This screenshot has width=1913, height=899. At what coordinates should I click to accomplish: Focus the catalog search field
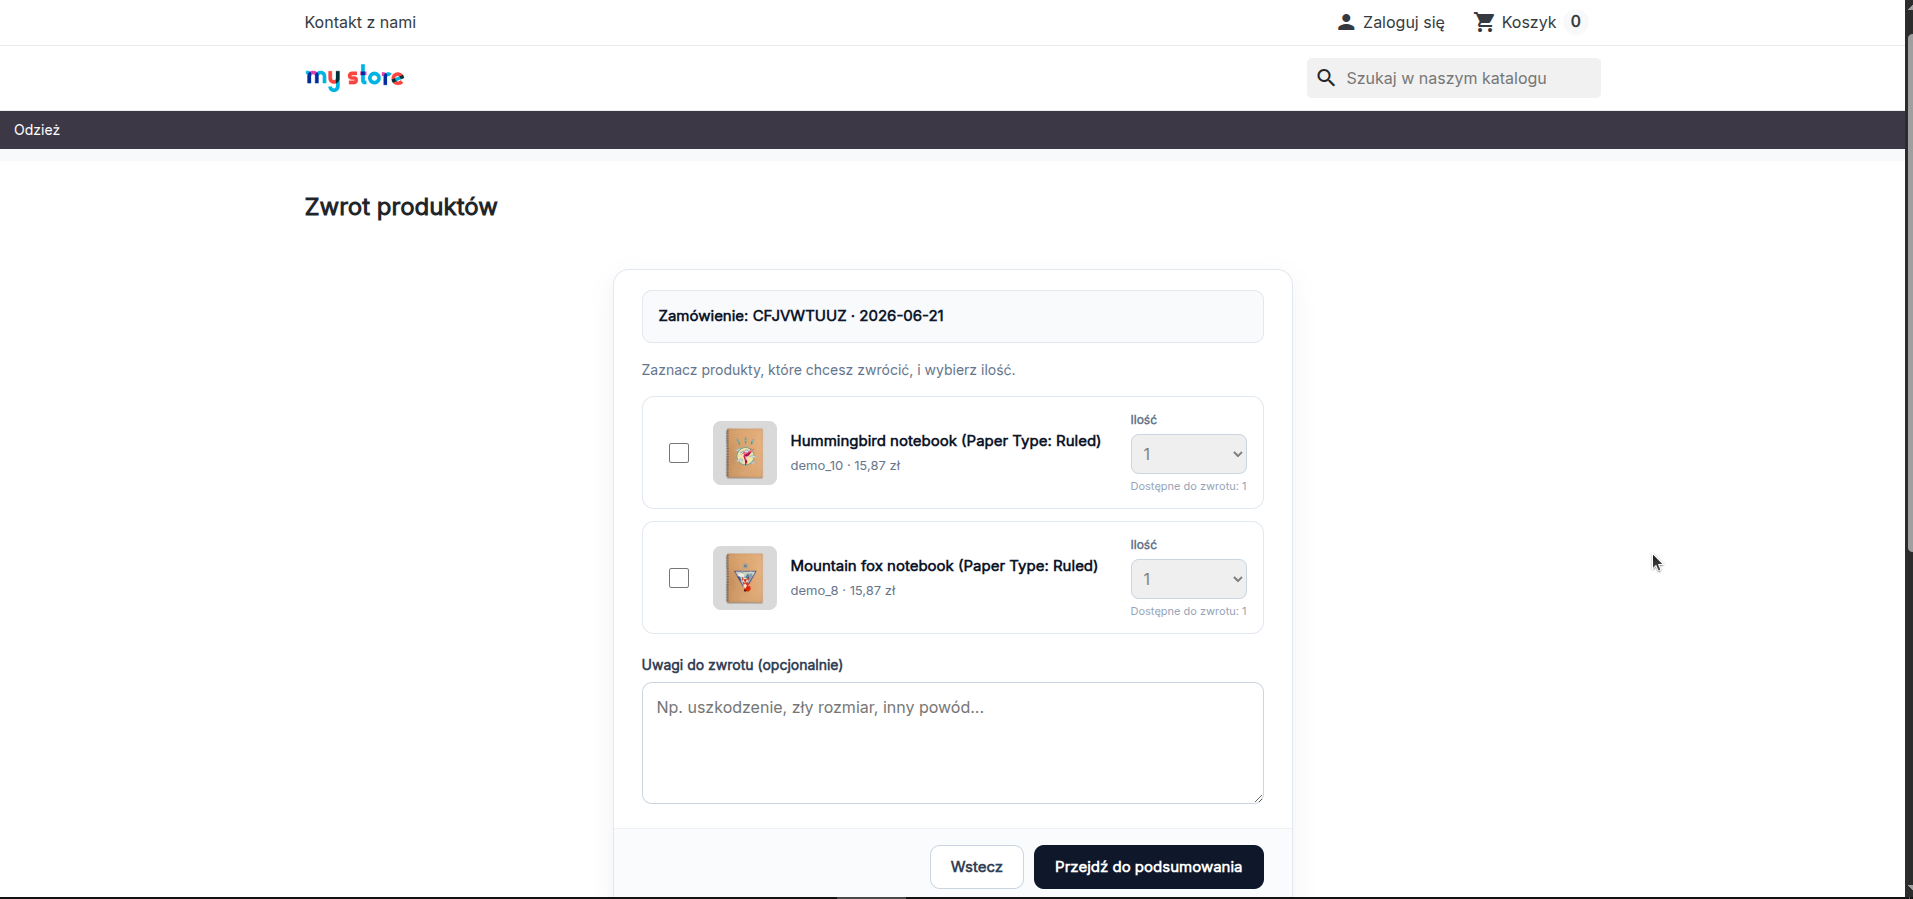point(1453,78)
